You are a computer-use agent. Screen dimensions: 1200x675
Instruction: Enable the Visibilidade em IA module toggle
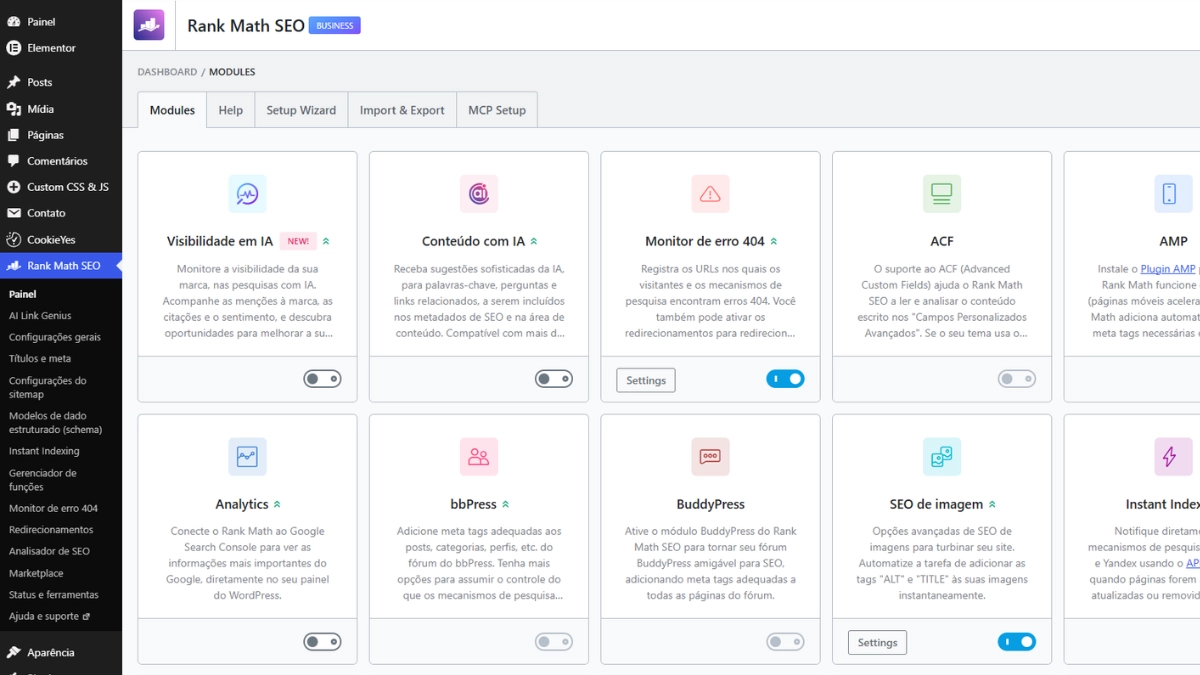click(322, 379)
